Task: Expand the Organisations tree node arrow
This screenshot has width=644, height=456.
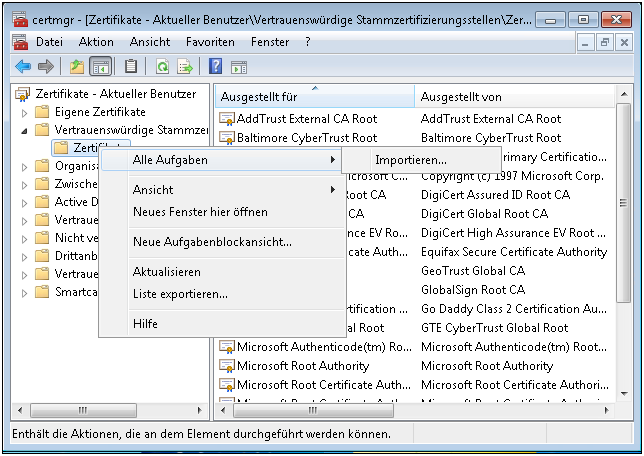Action: pos(25,167)
